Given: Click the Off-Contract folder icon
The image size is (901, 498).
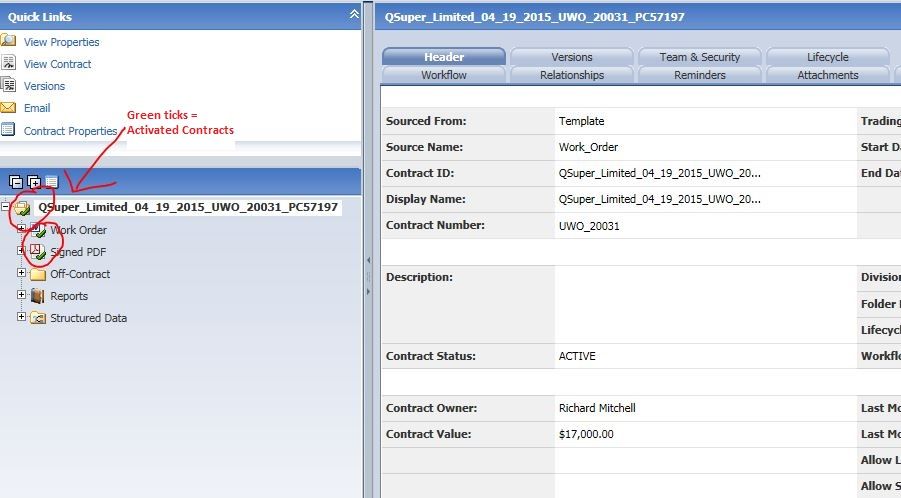Looking at the screenshot, I should 38,274.
